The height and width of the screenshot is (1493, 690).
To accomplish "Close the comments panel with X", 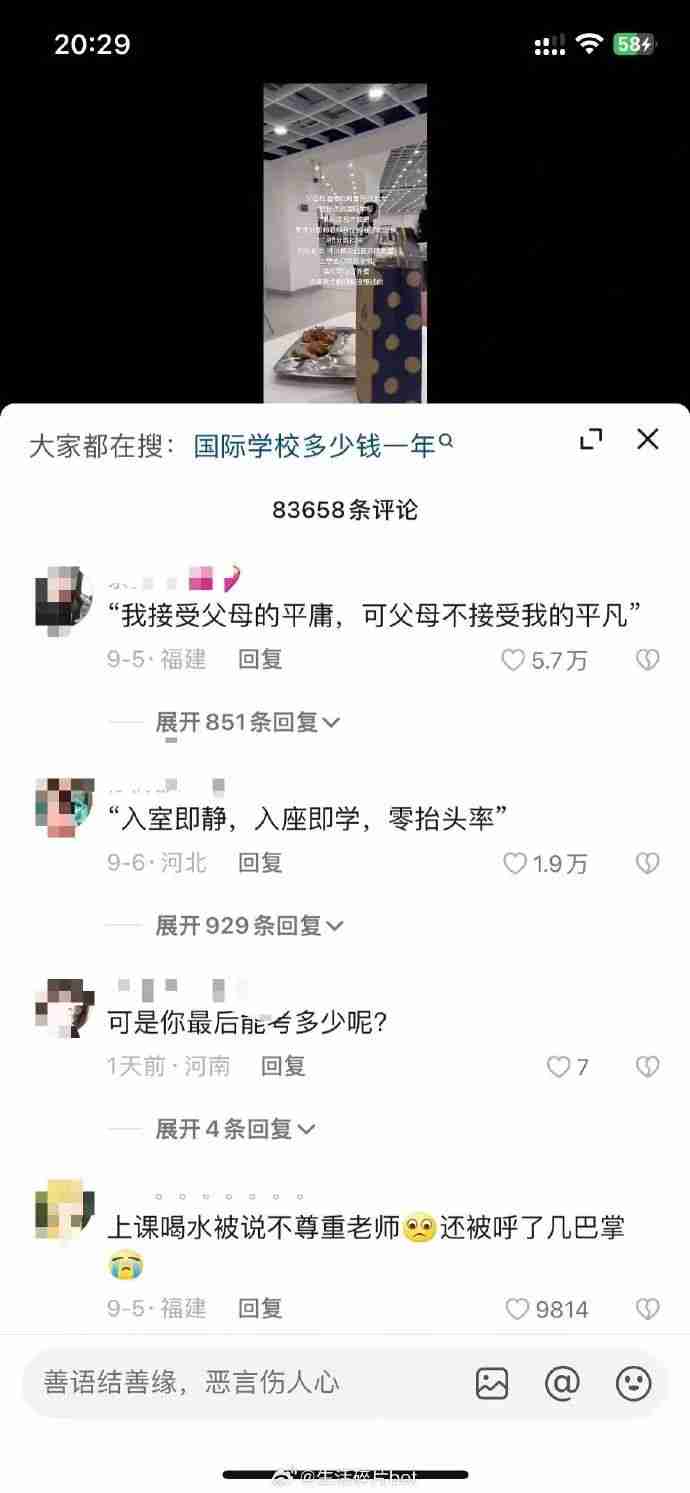I will [648, 439].
